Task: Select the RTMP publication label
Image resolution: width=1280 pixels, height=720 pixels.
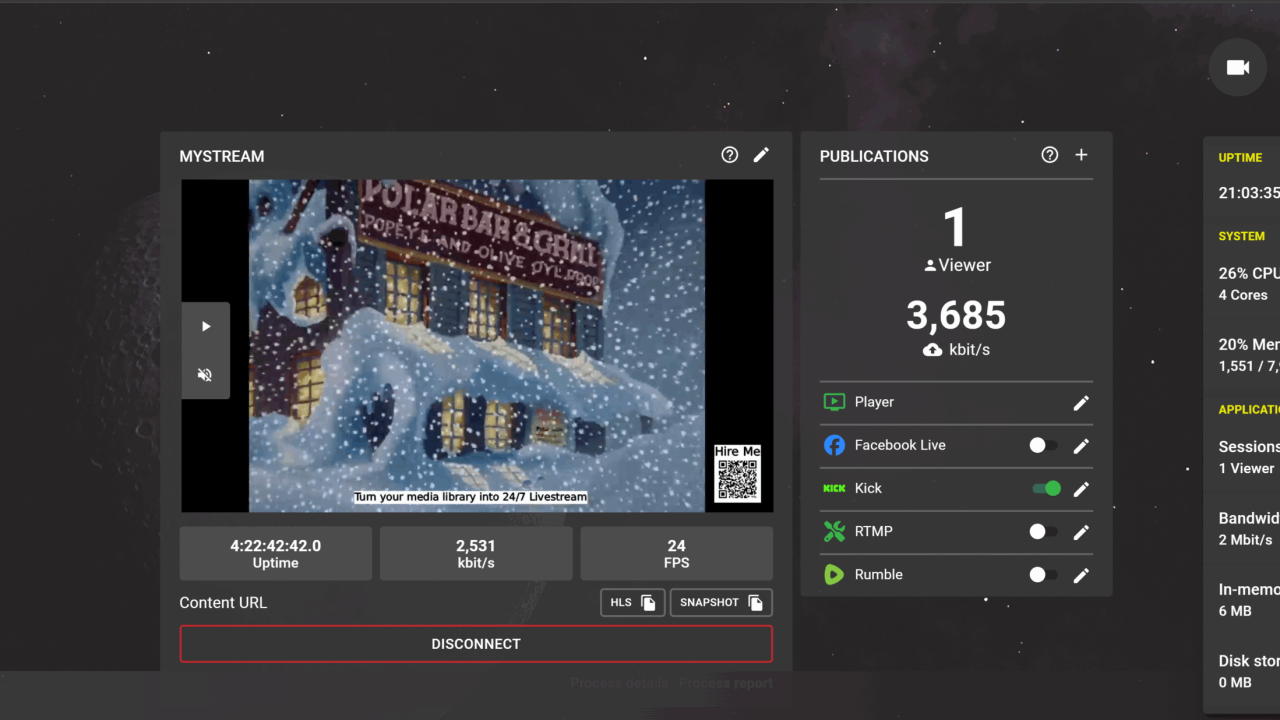Action: tap(873, 531)
